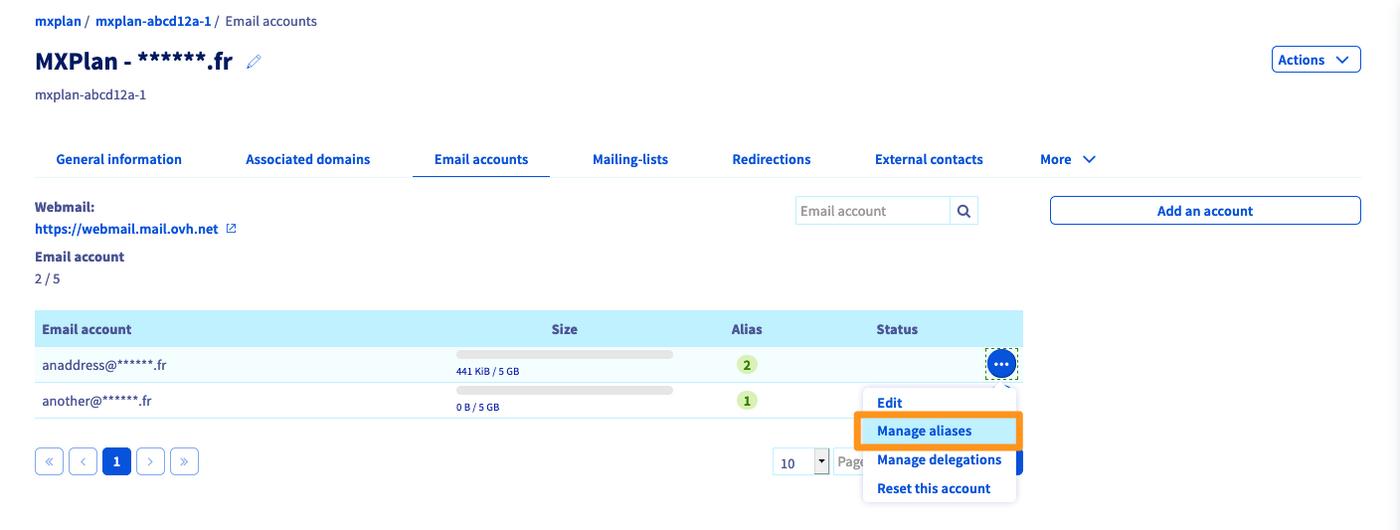
Task: Click the anaddress storage usage bar
Action: [x=564, y=355]
